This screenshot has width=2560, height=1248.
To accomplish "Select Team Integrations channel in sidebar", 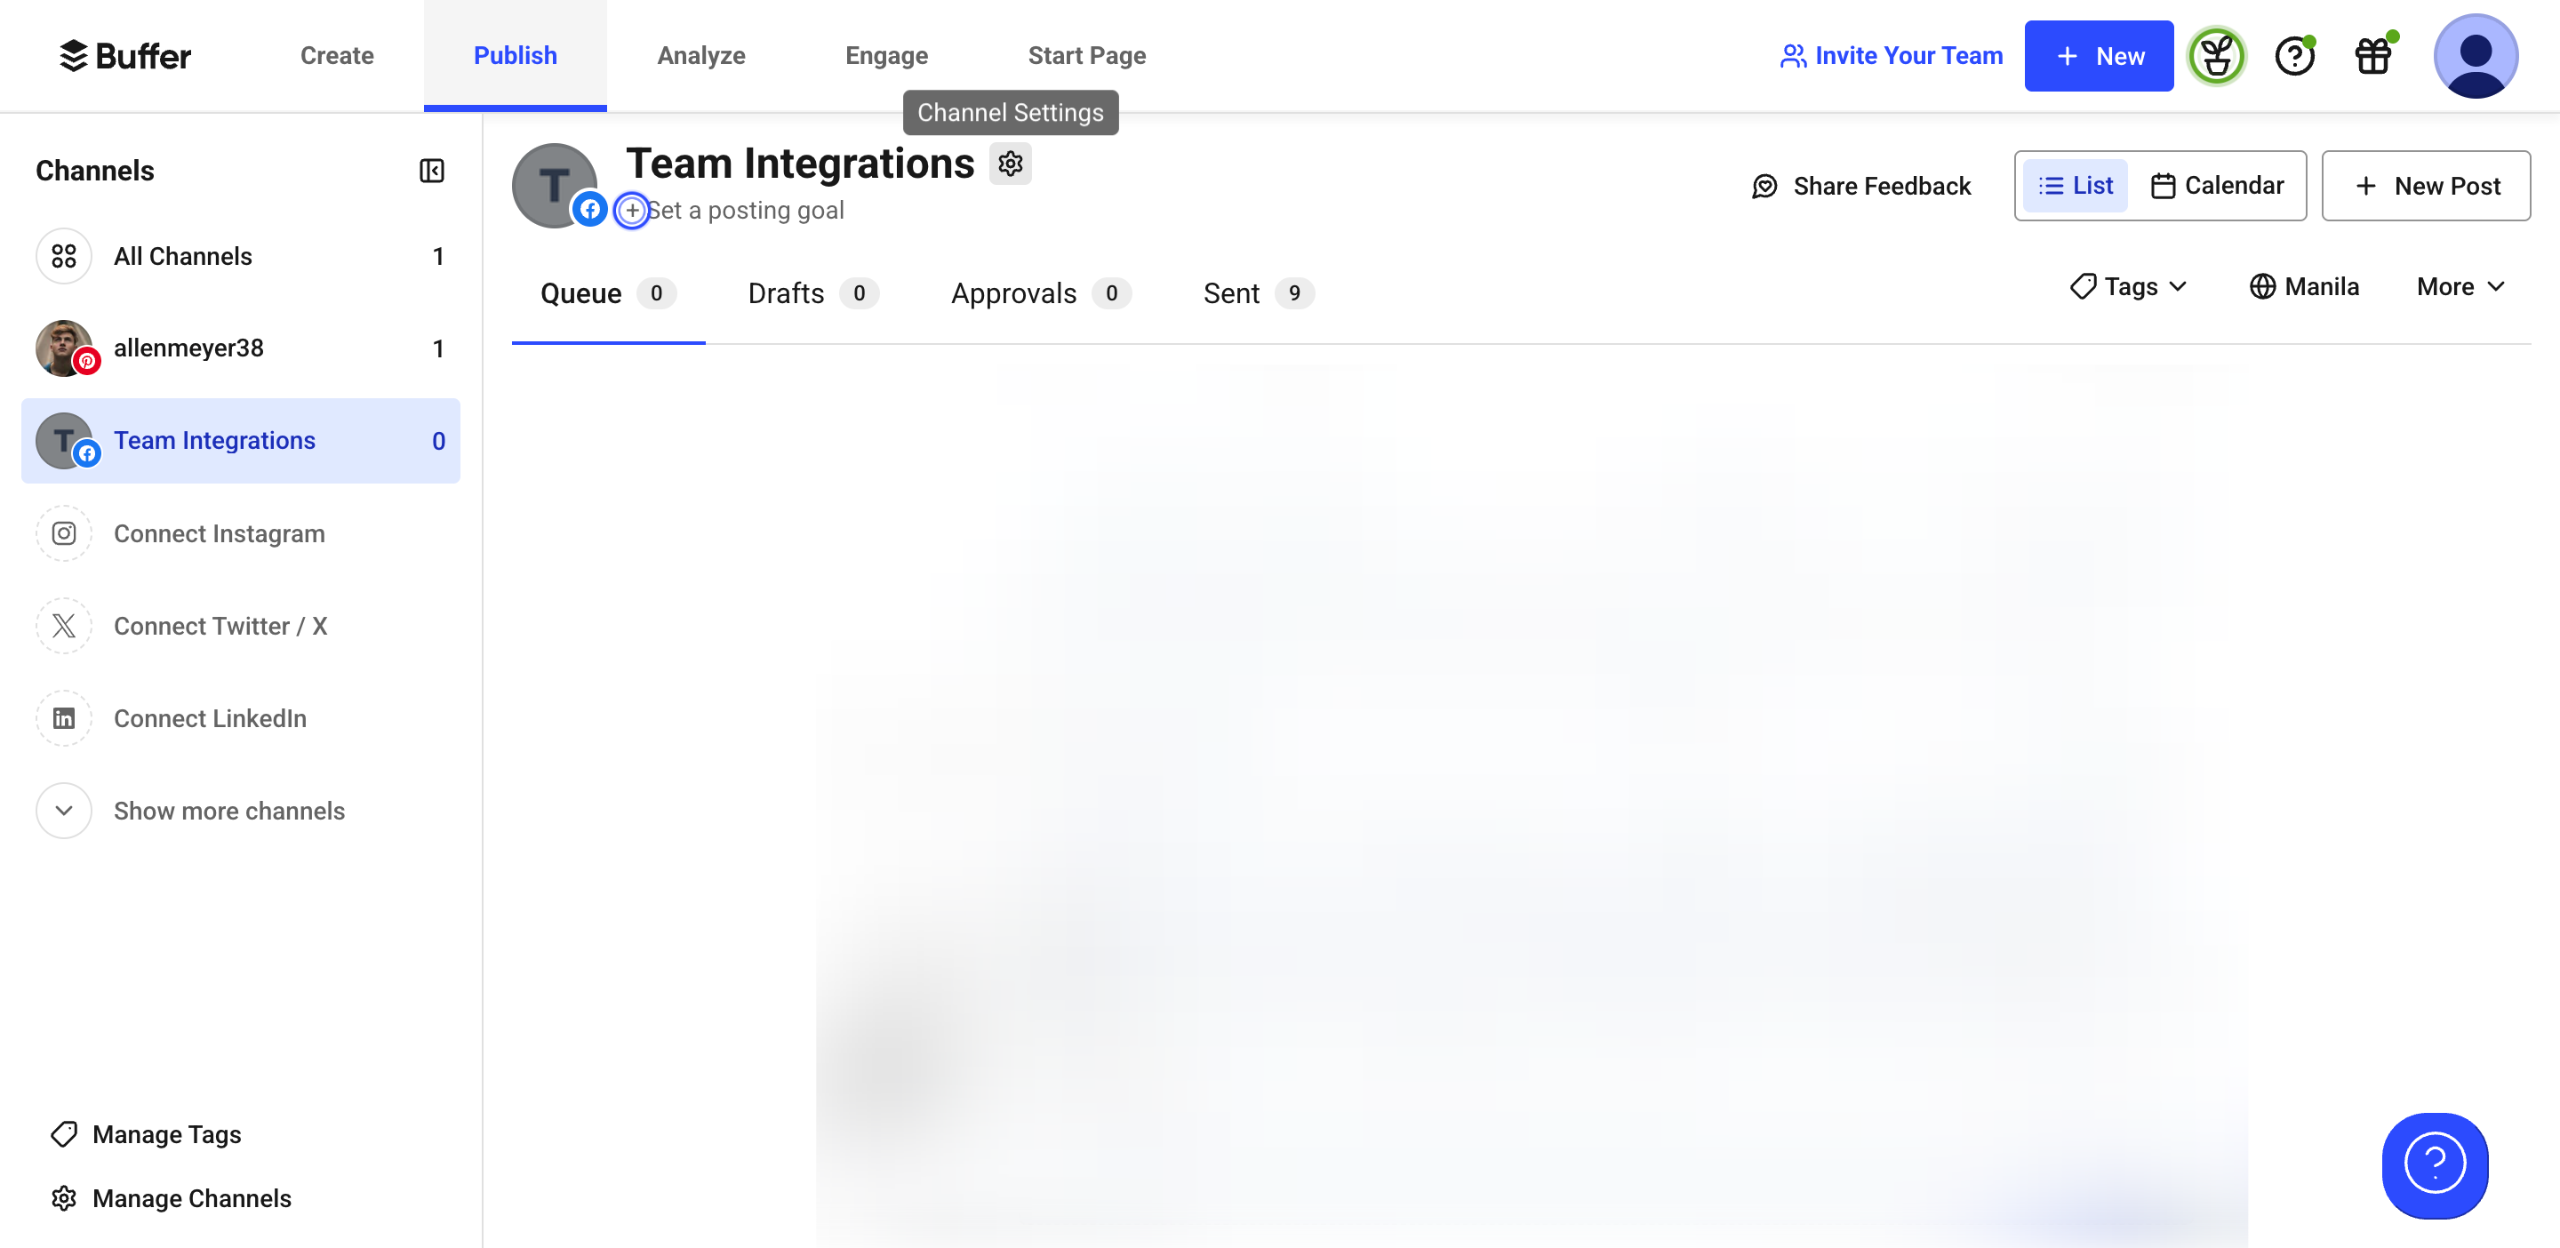I will [241, 441].
